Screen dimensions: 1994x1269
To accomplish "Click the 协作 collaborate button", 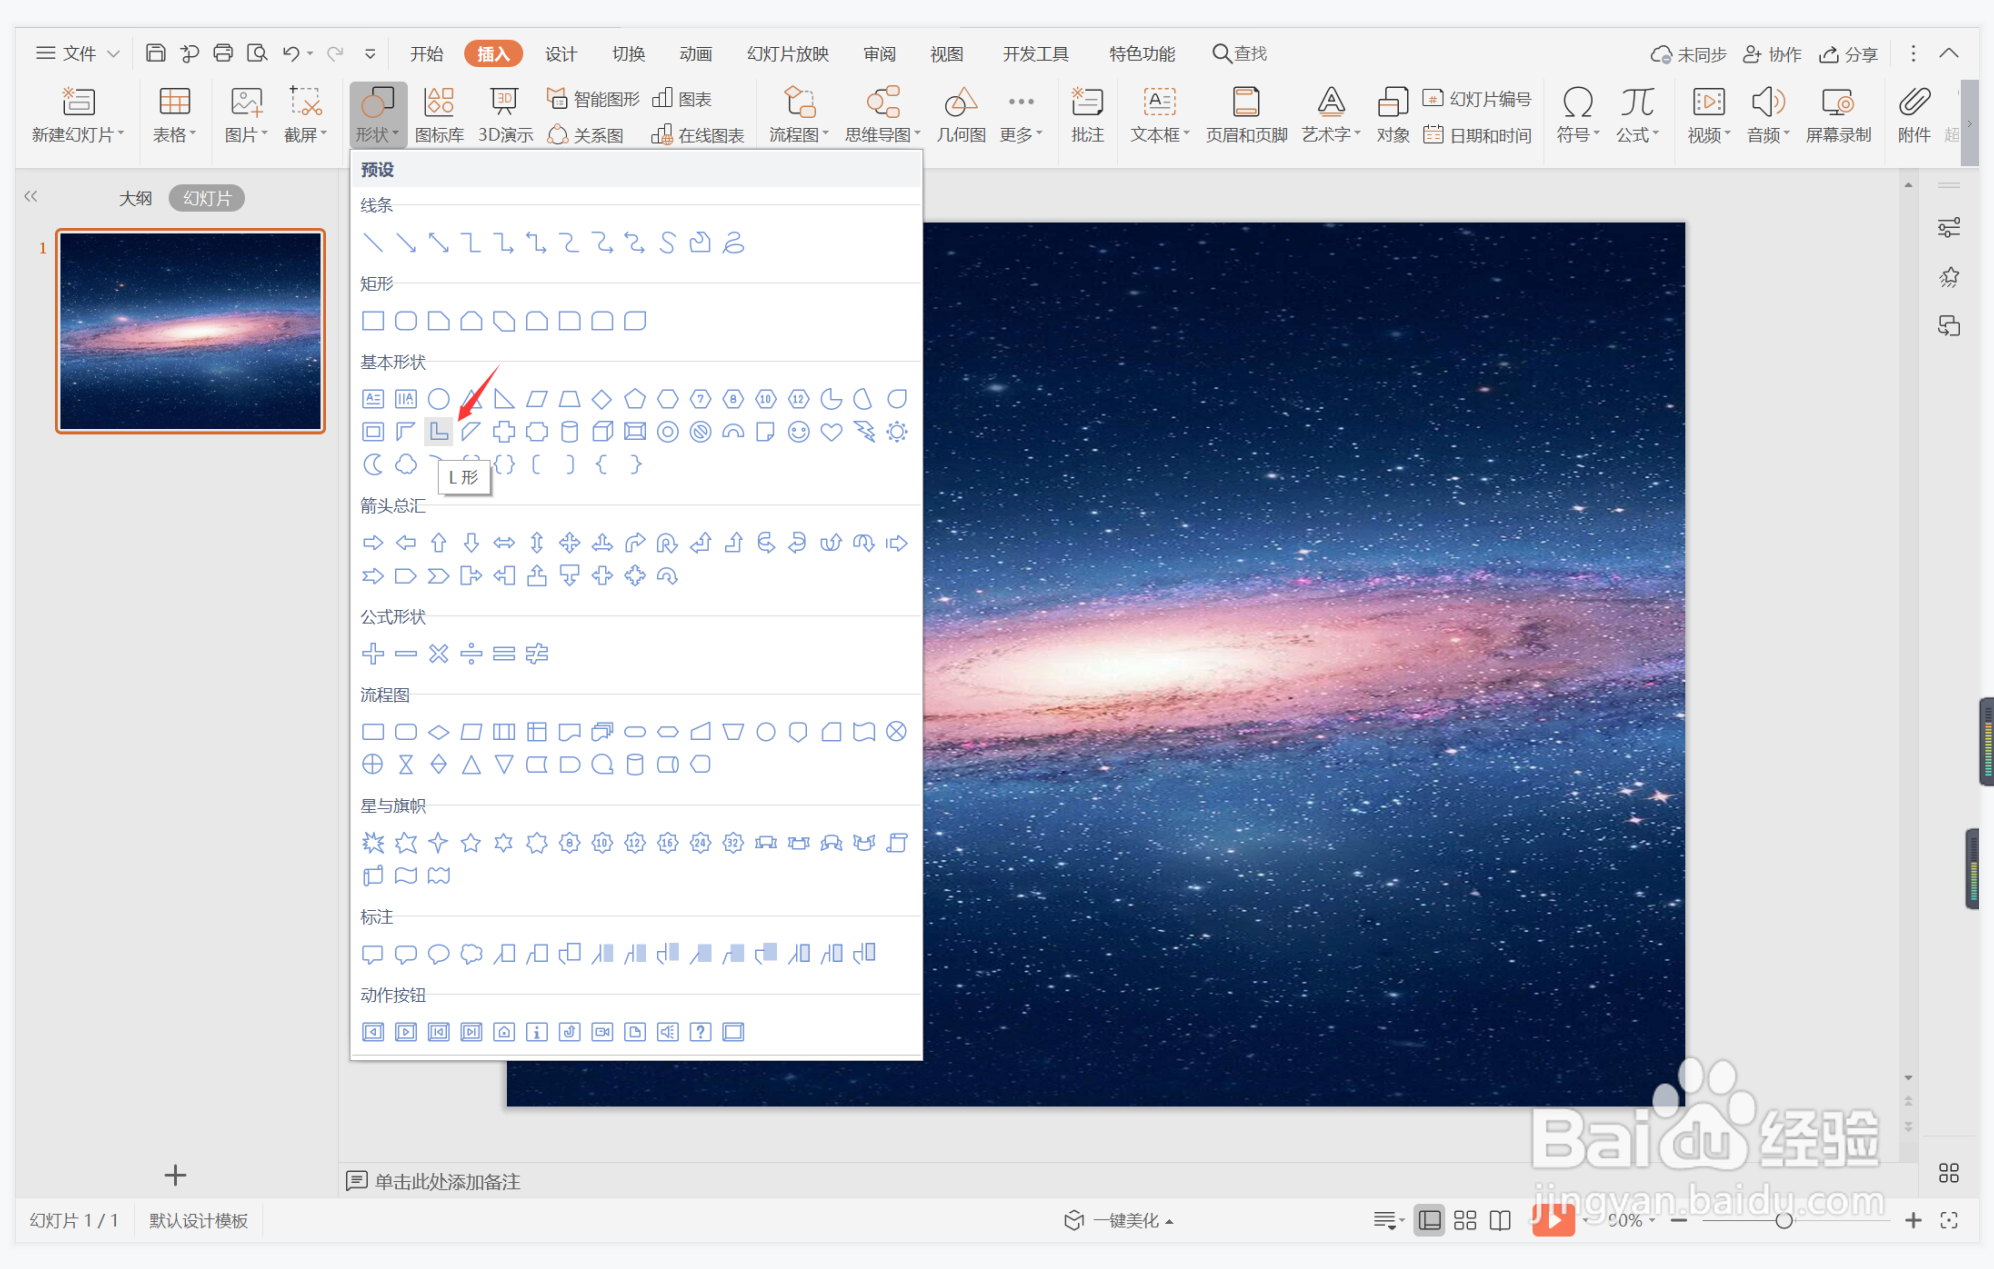I will [1772, 54].
